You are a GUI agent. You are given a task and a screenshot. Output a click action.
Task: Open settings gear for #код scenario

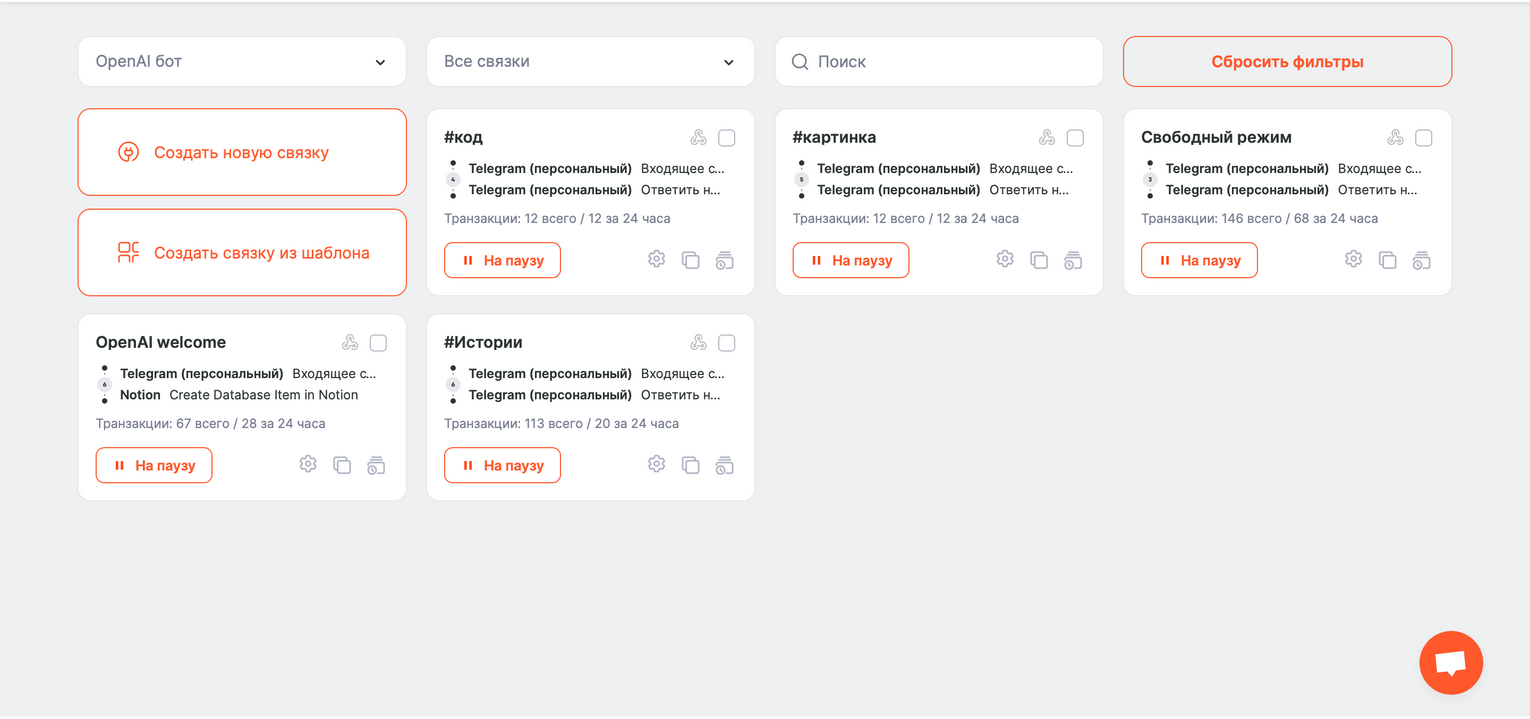coord(656,259)
